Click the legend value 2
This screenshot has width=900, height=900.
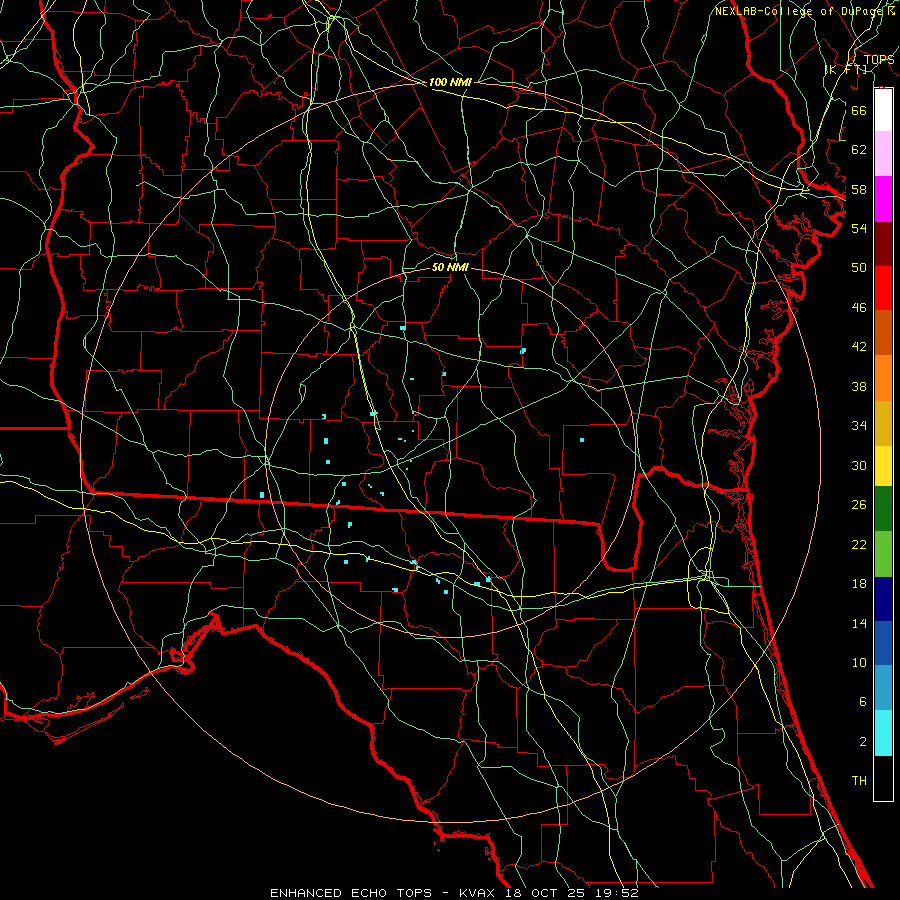(x=862, y=741)
